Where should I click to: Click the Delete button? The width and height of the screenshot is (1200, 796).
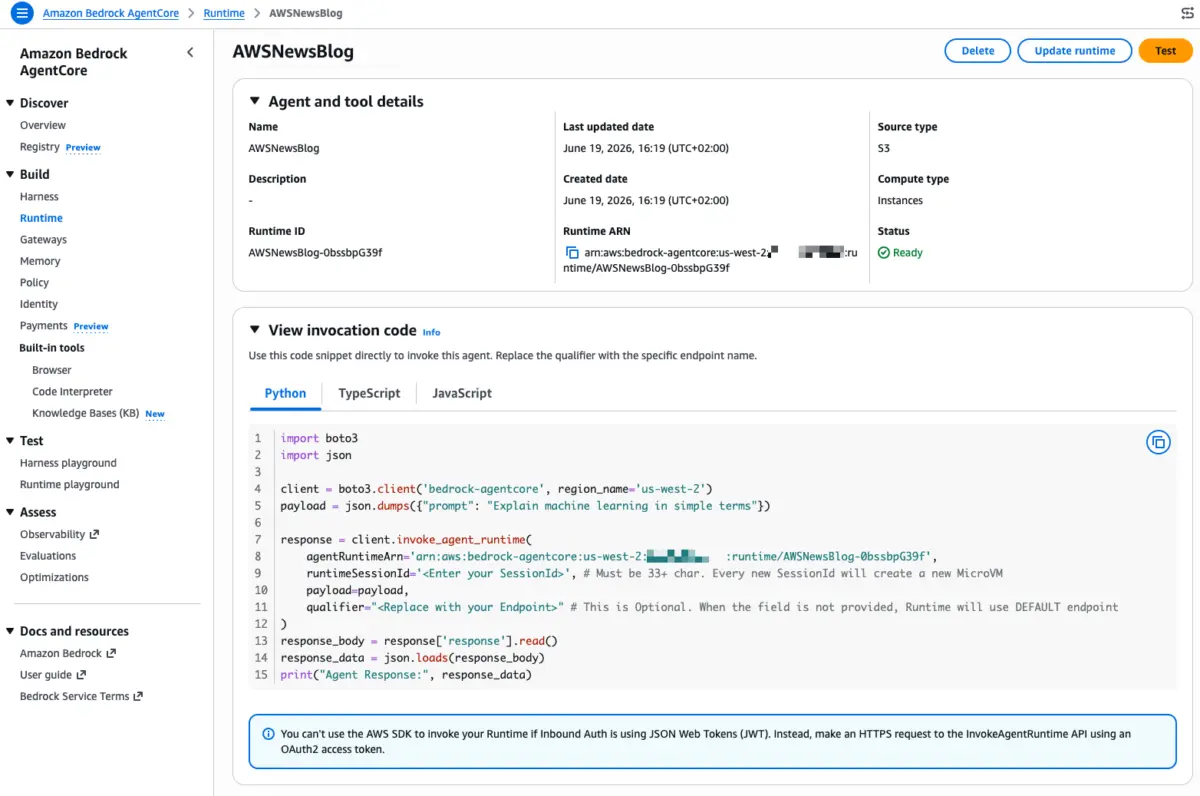pos(978,51)
